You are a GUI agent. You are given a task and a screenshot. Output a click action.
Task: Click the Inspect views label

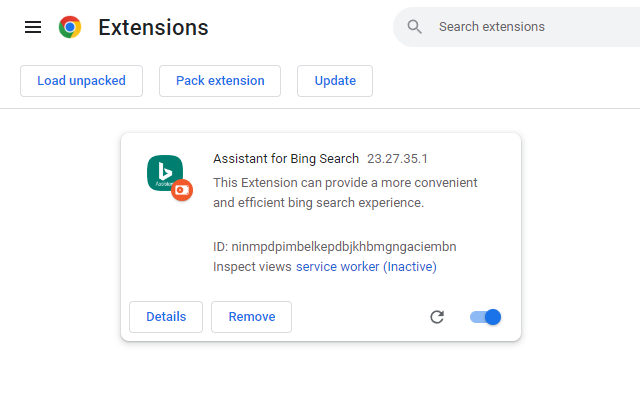point(252,267)
